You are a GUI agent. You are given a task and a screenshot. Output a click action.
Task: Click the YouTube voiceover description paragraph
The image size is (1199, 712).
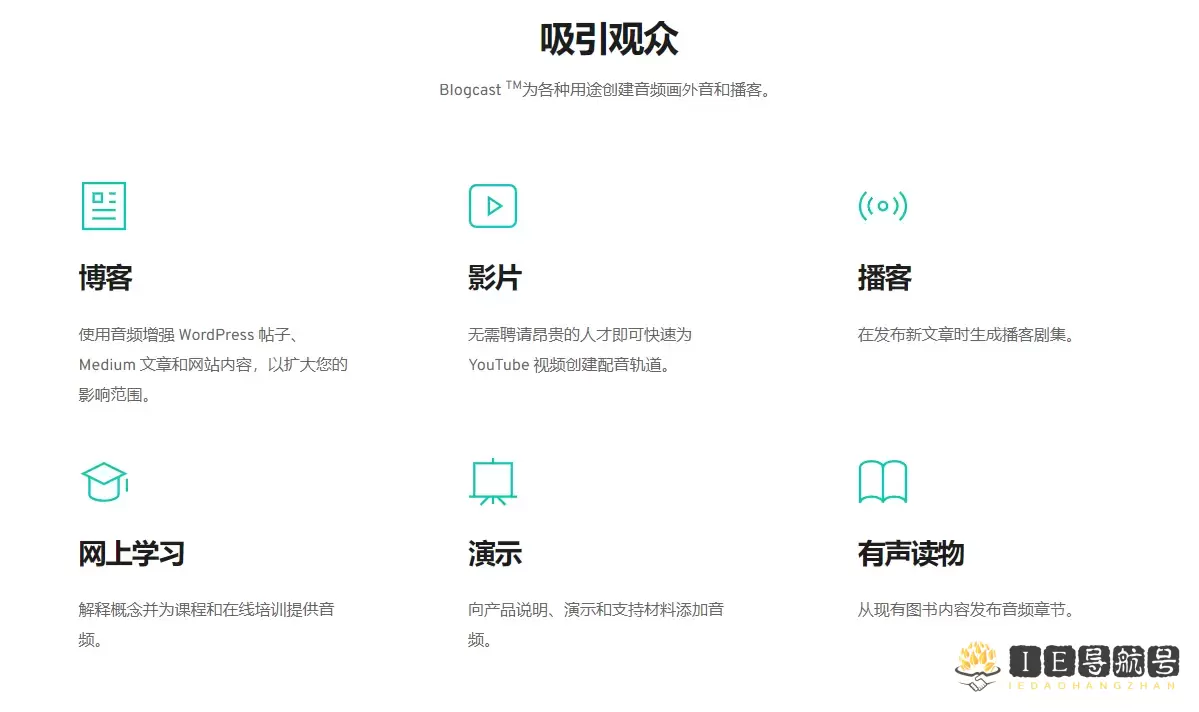coord(580,349)
